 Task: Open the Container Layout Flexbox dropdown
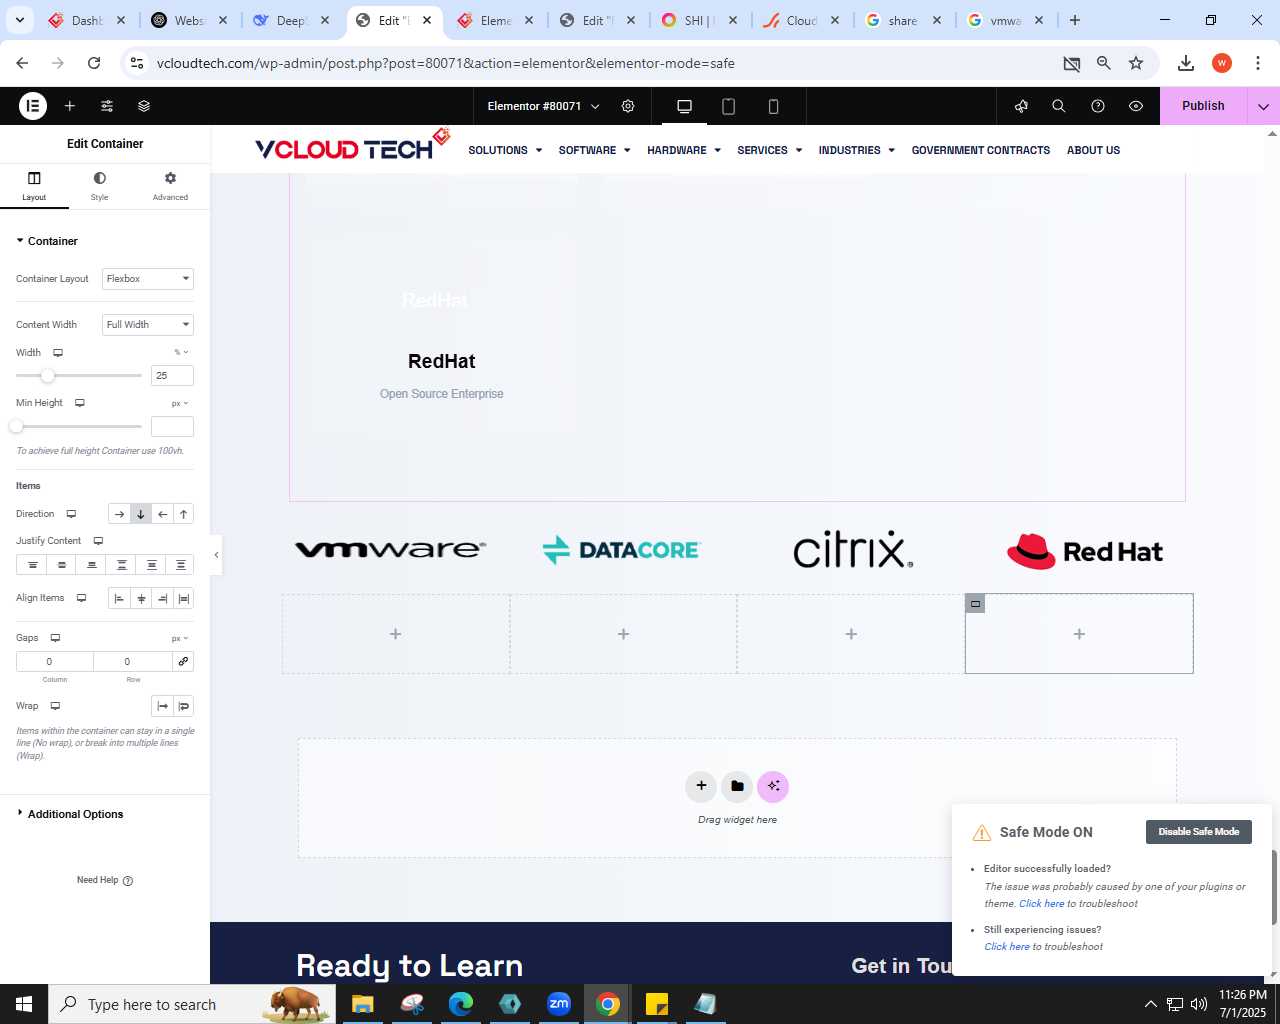click(x=148, y=279)
